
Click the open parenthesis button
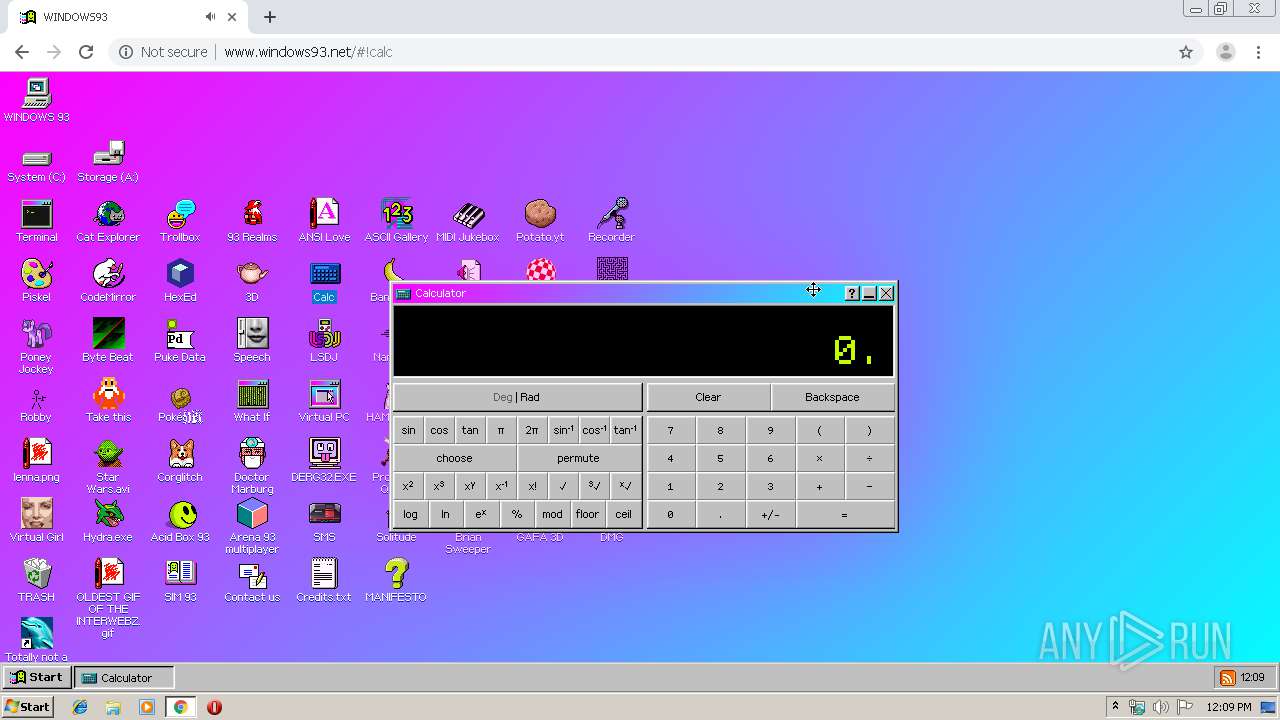coord(819,430)
